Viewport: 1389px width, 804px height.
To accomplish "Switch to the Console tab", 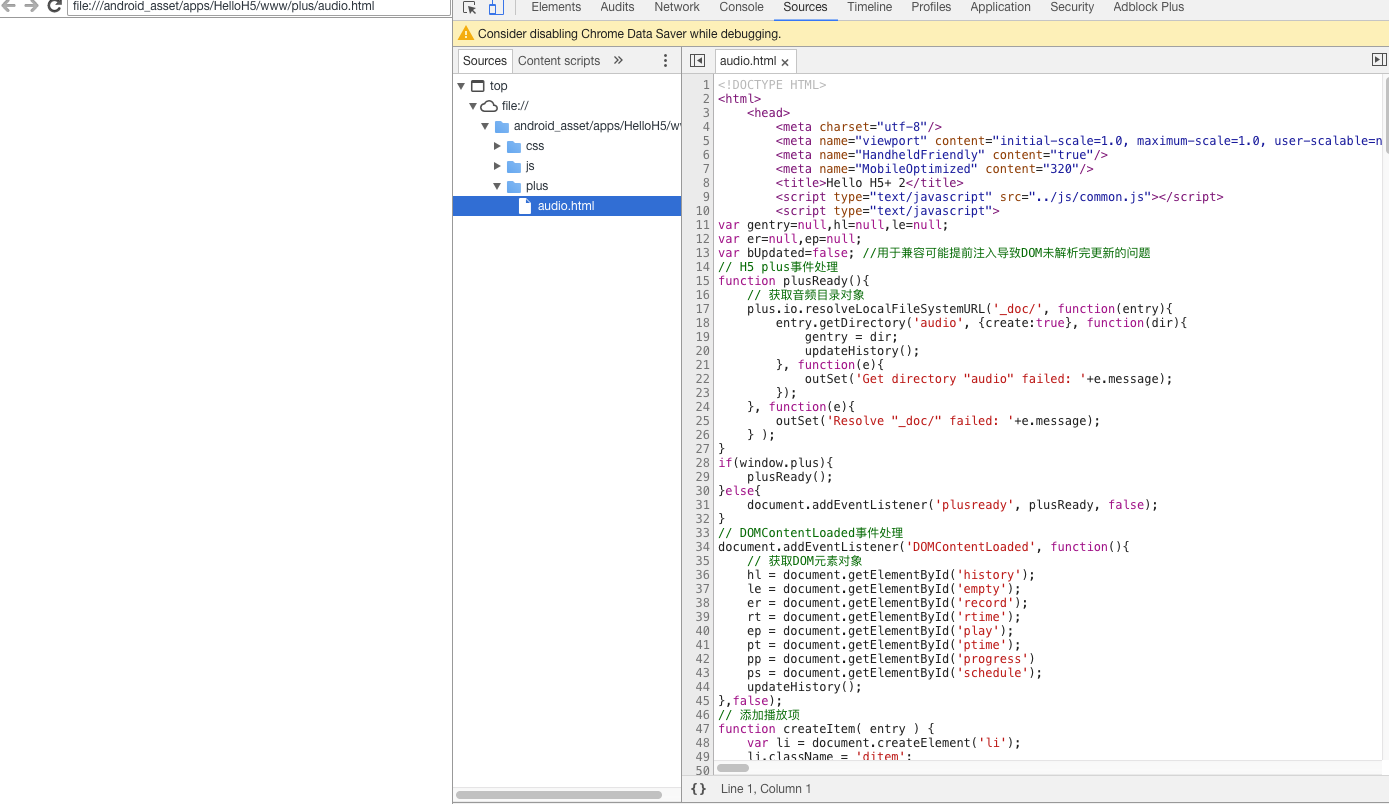I will coord(741,7).
